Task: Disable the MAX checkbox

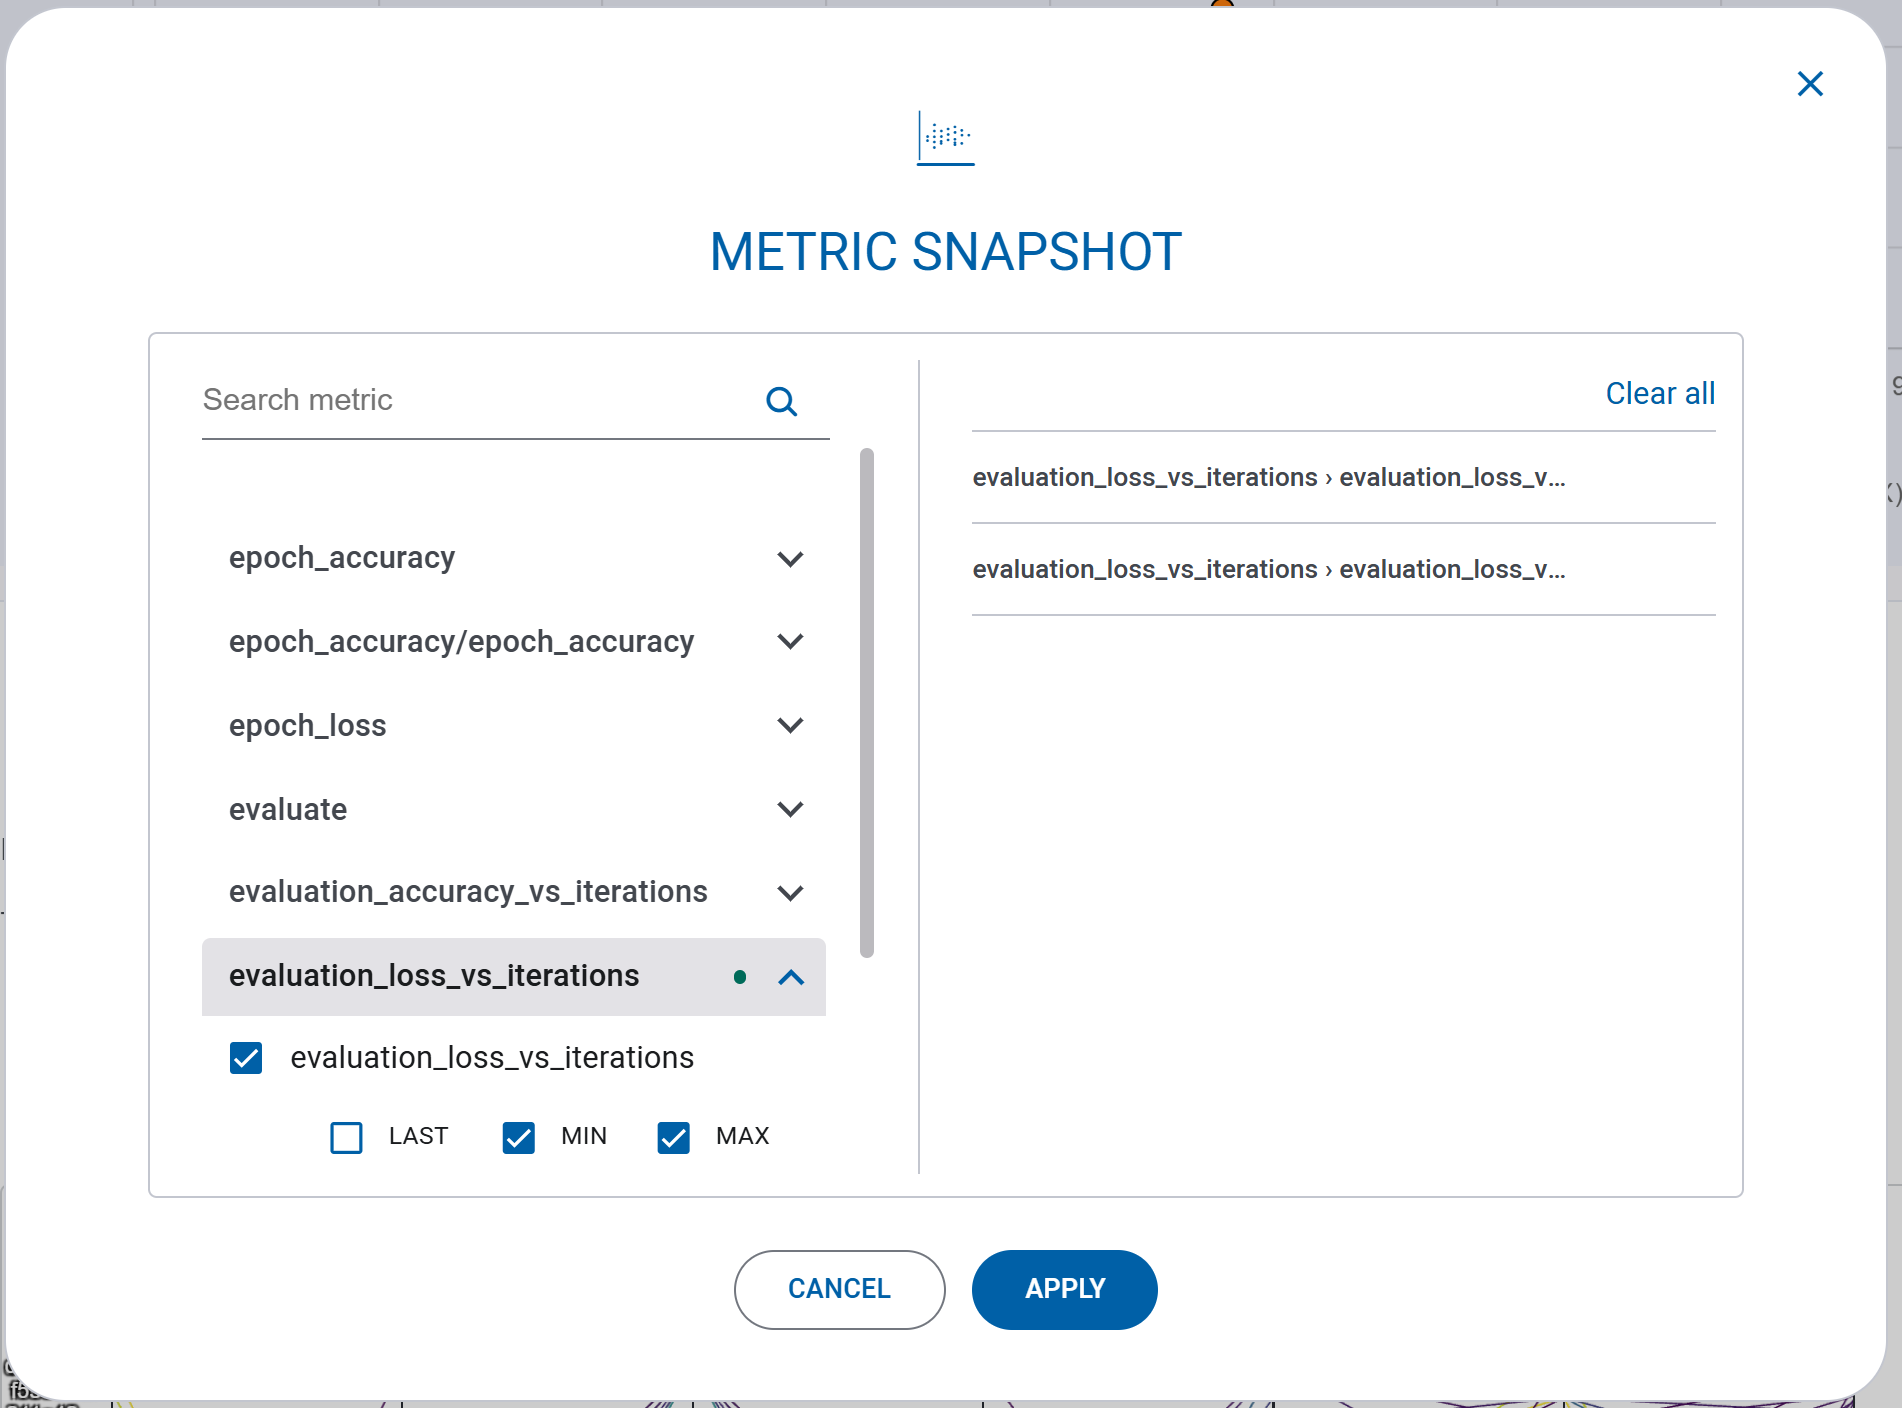Action: [673, 1137]
